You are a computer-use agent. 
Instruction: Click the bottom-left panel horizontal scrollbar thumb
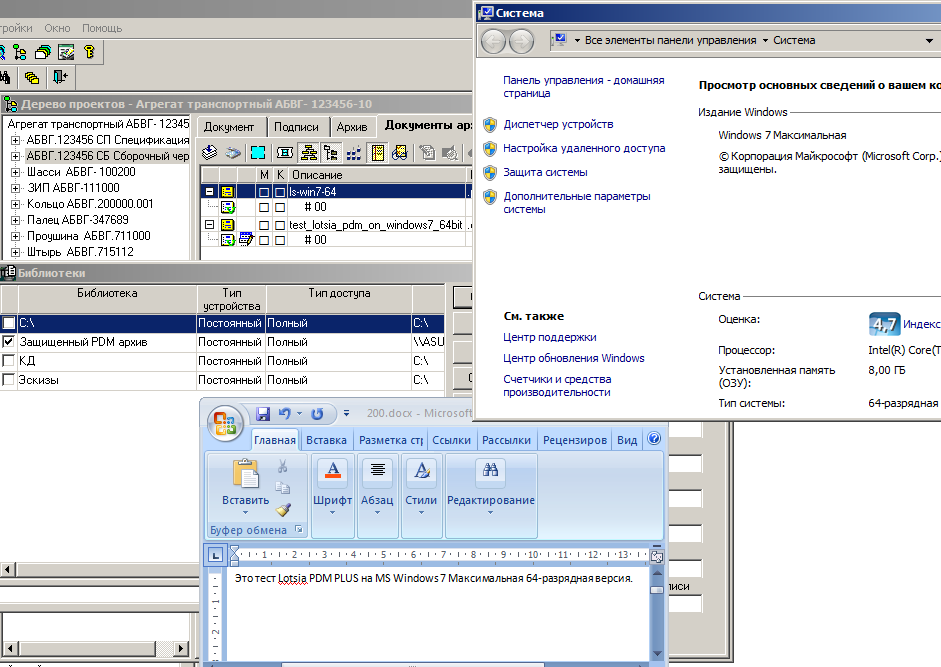(x=86, y=648)
